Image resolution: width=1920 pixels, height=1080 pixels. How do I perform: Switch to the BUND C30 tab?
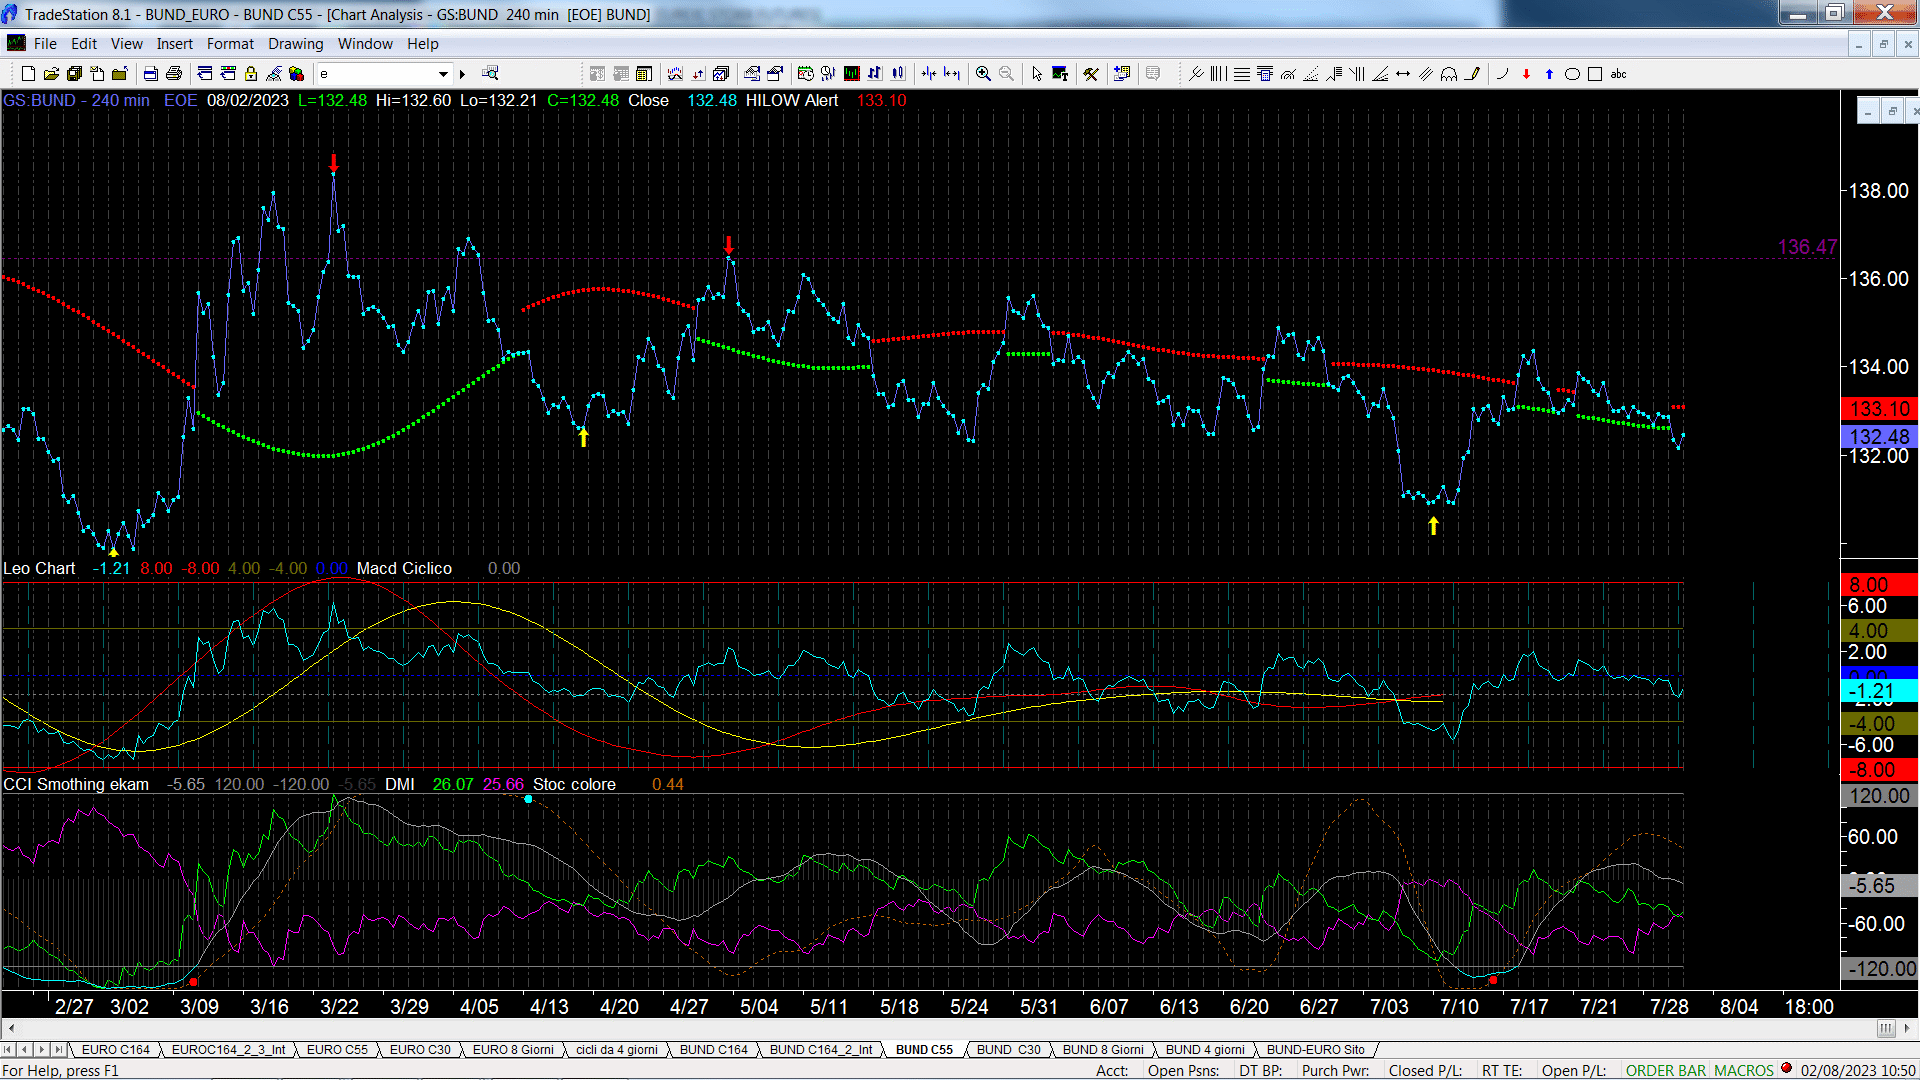click(1008, 1050)
